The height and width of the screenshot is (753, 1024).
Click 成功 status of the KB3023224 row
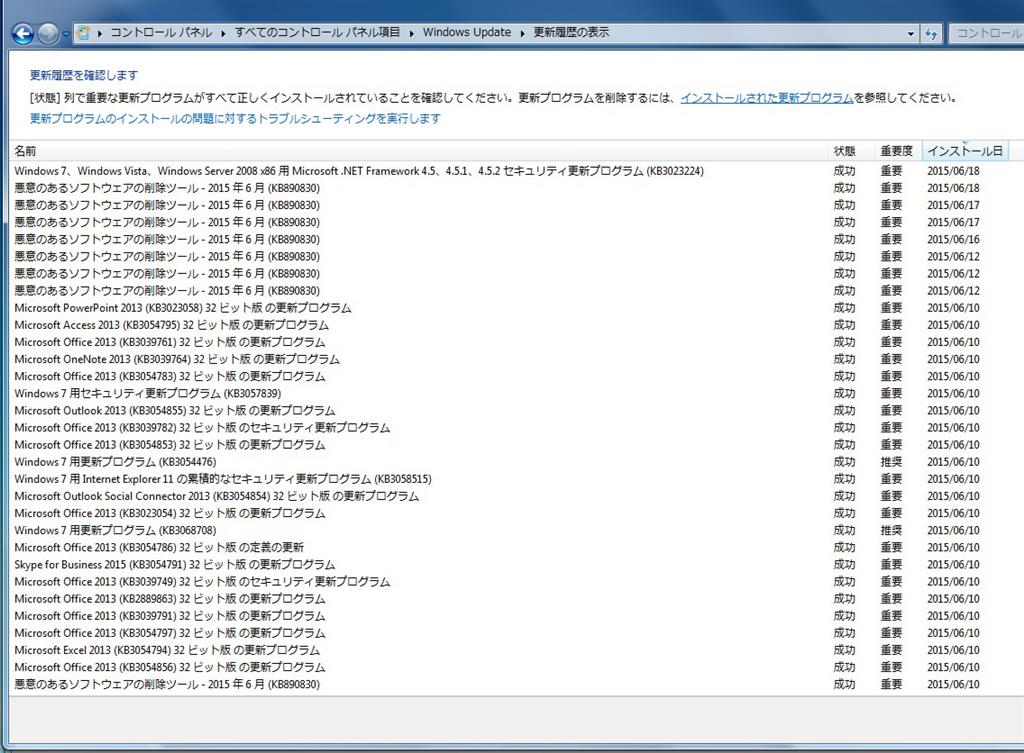(844, 171)
